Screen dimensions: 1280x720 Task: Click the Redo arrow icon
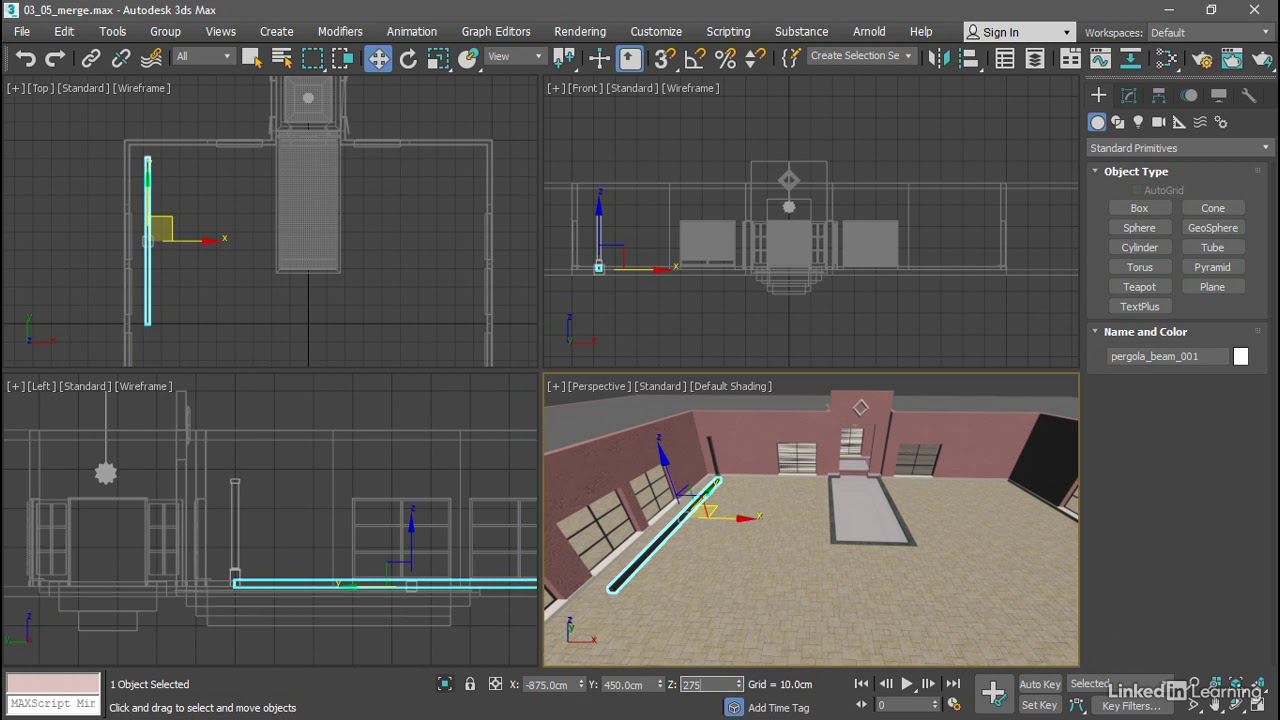click(x=56, y=59)
